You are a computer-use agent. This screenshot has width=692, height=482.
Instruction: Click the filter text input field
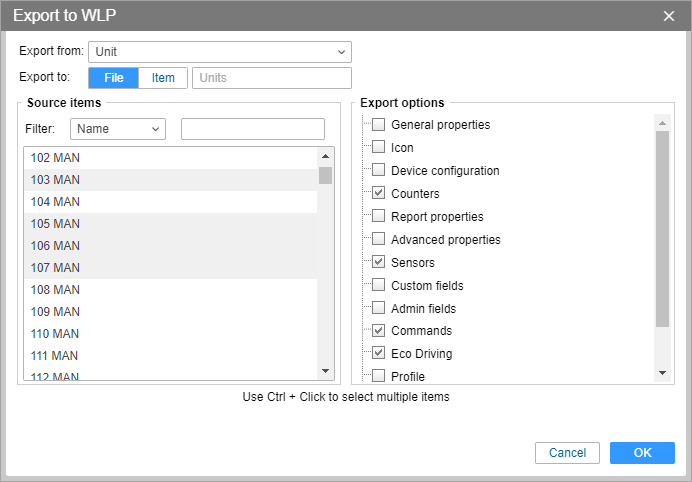coord(253,129)
